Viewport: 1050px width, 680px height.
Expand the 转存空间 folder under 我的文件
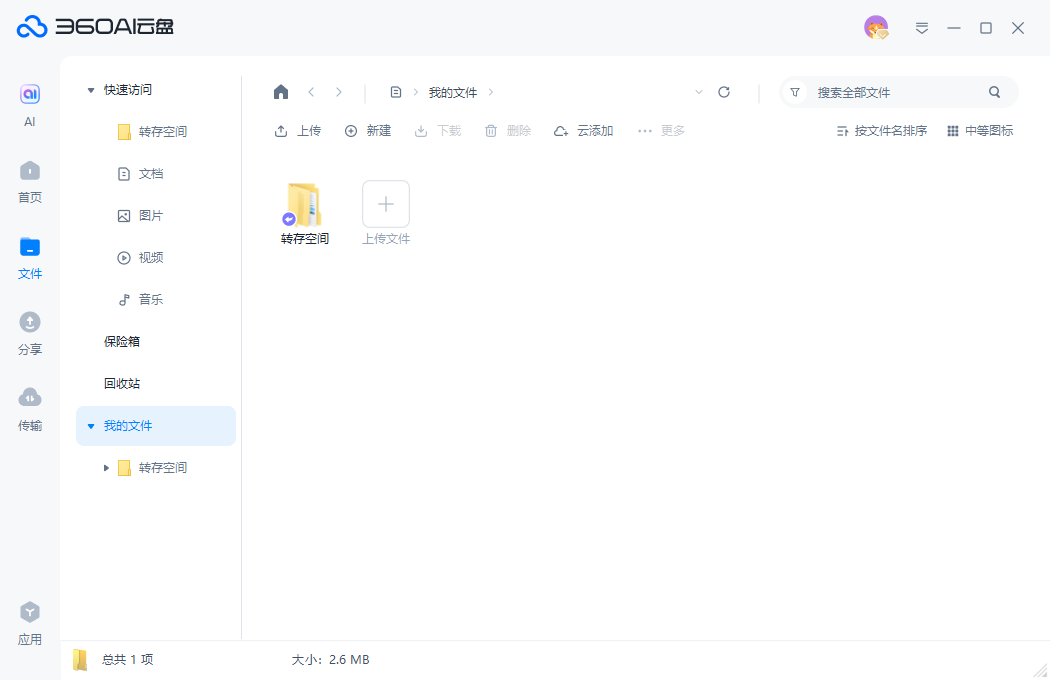(106, 467)
